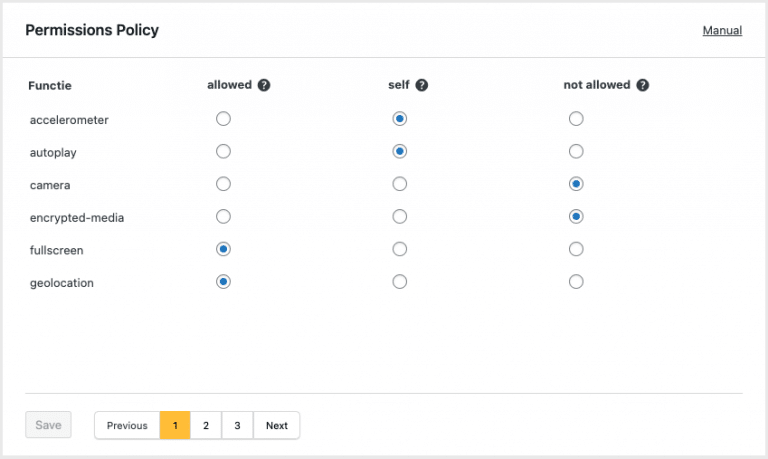Set fullscreen to self
The image size is (768, 459).
(x=400, y=249)
